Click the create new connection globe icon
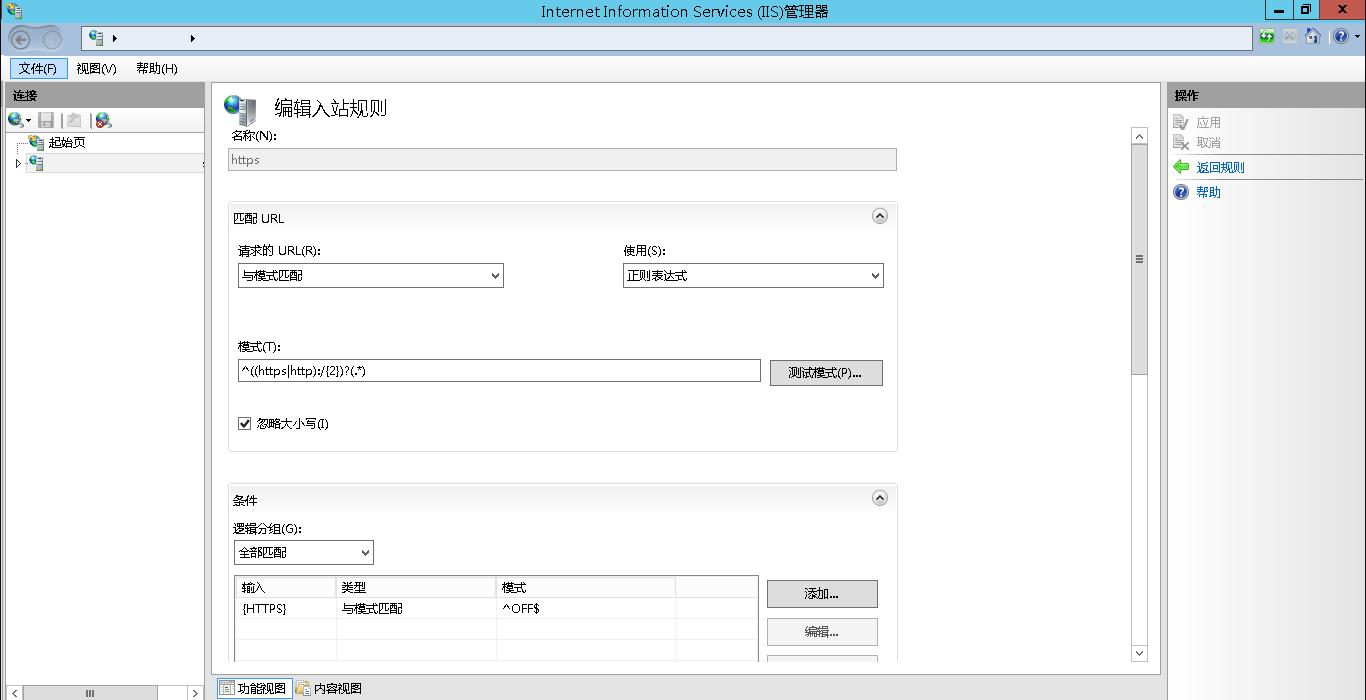1366x700 pixels. pyautogui.click(x=16, y=120)
